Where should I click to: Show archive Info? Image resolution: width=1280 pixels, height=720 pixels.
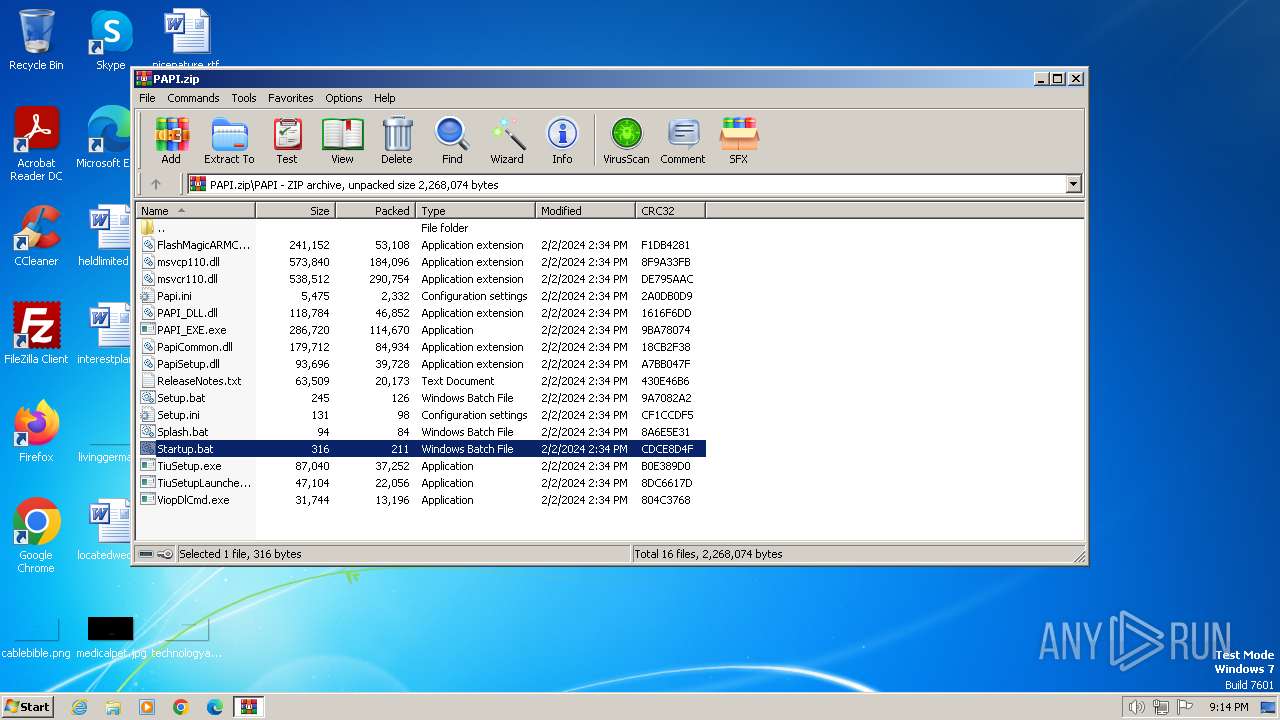pos(562,140)
